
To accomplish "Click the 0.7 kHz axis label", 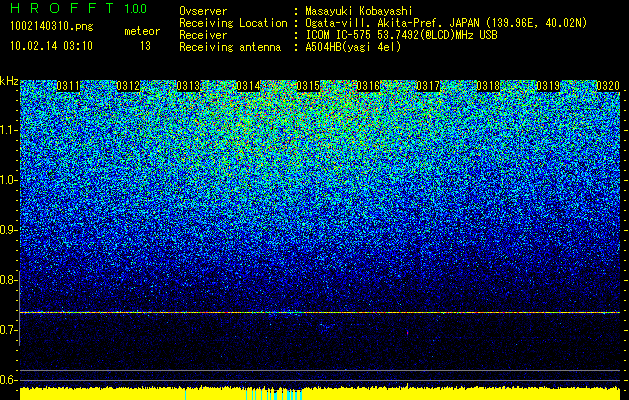I will 9,330.
